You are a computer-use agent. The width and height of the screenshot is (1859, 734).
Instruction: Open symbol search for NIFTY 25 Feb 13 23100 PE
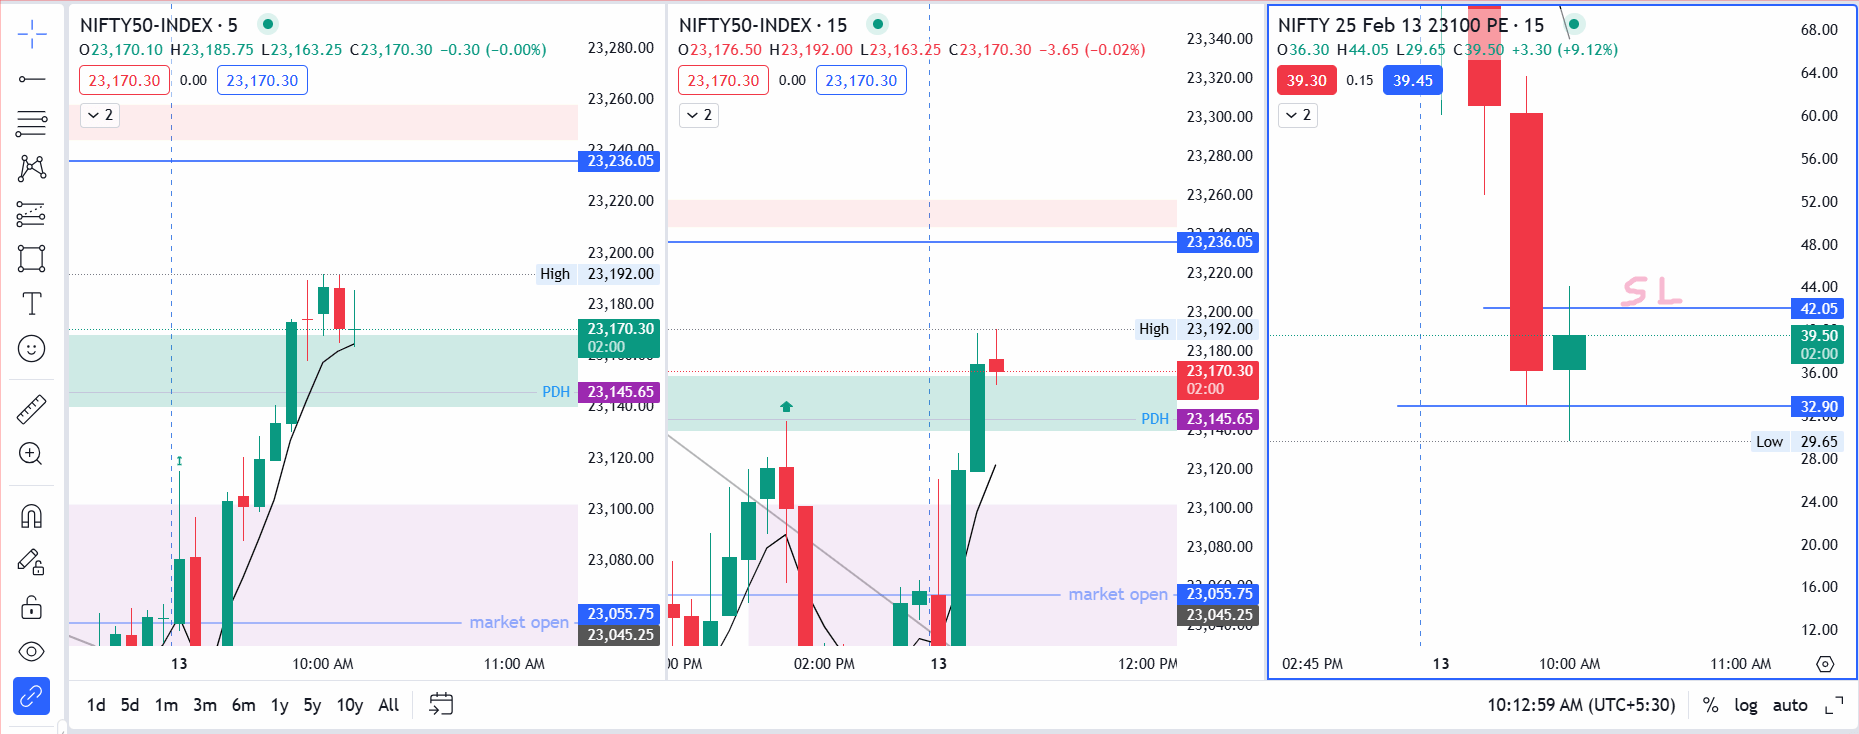pos(1393,25)
